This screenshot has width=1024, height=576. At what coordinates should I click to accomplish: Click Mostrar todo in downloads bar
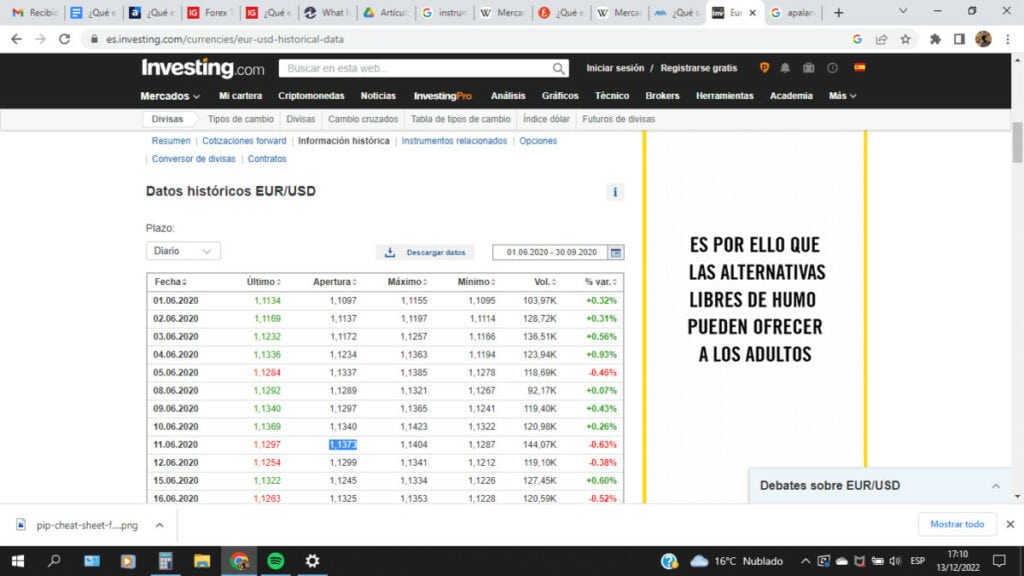957,524
